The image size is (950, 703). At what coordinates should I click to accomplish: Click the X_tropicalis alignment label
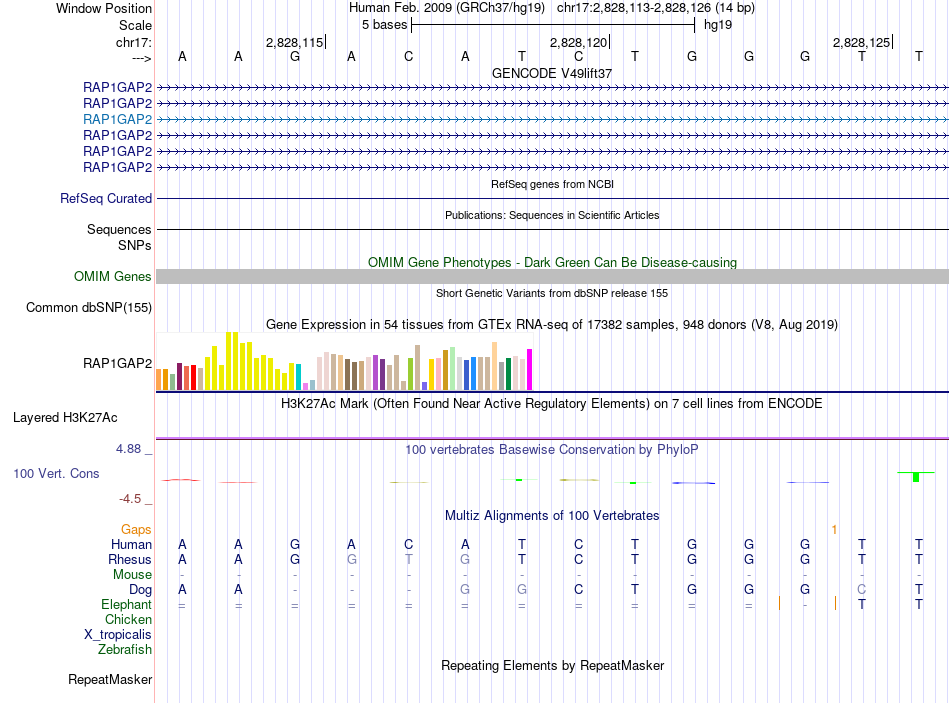(118, 635)
